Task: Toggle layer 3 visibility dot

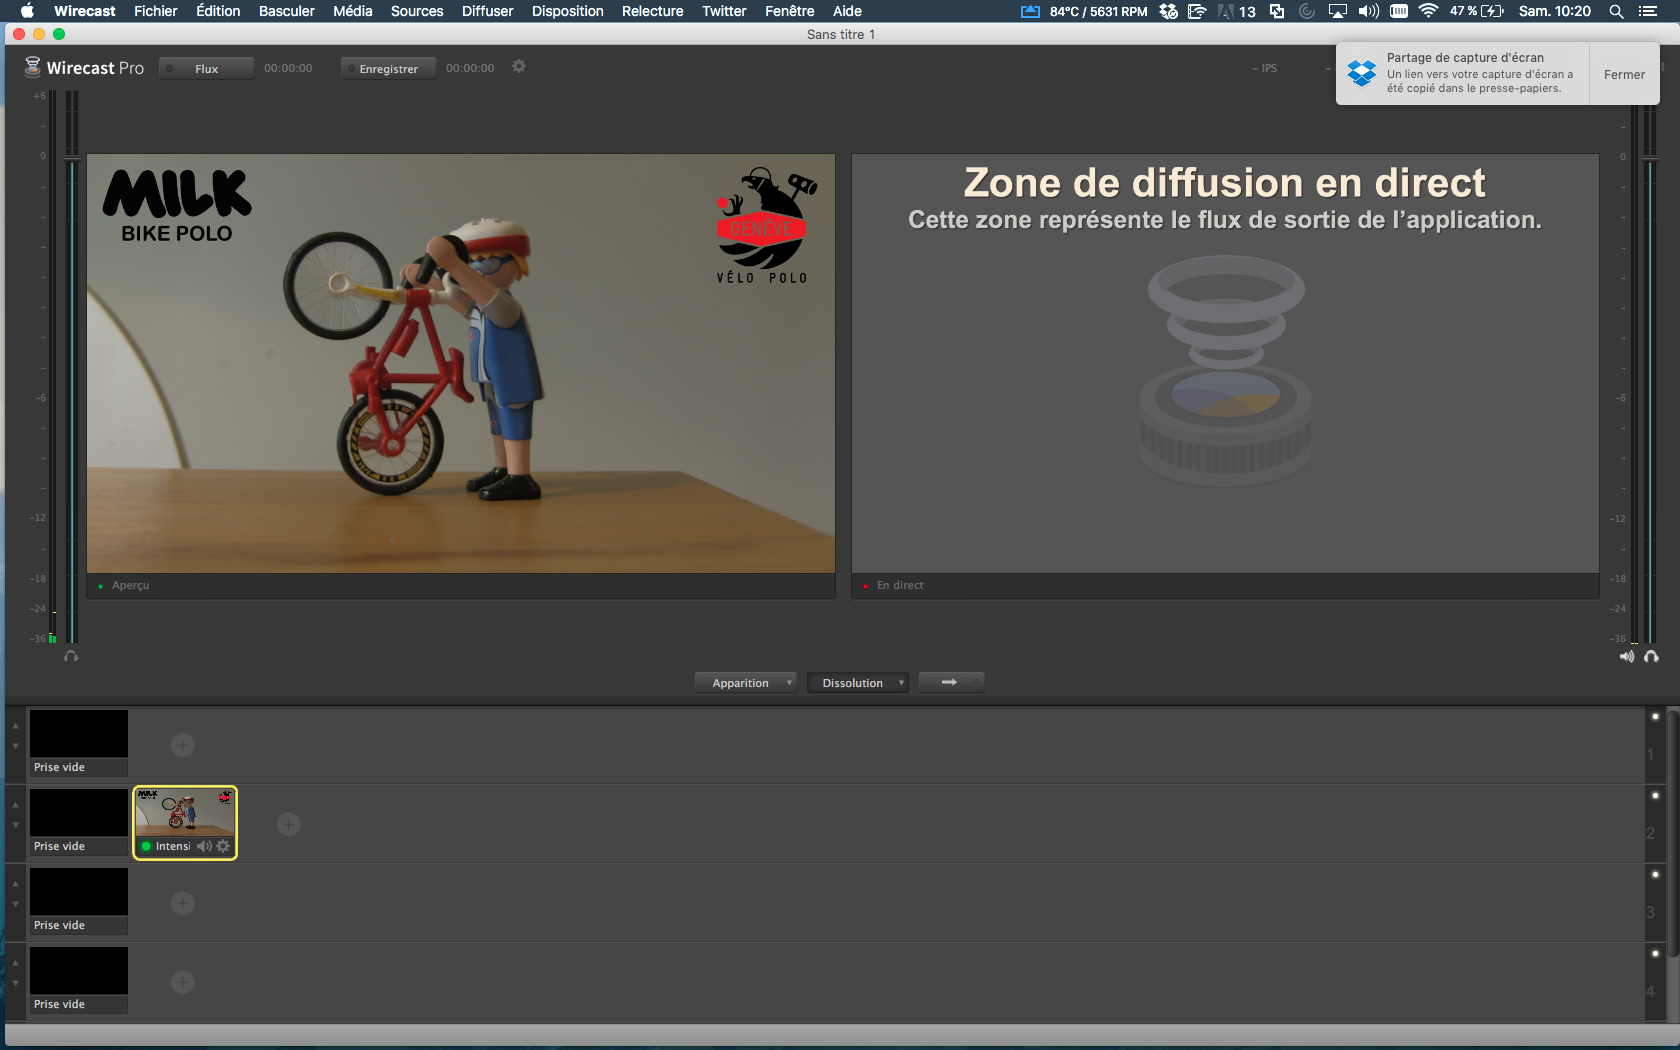Action: tap(1655, 875)
